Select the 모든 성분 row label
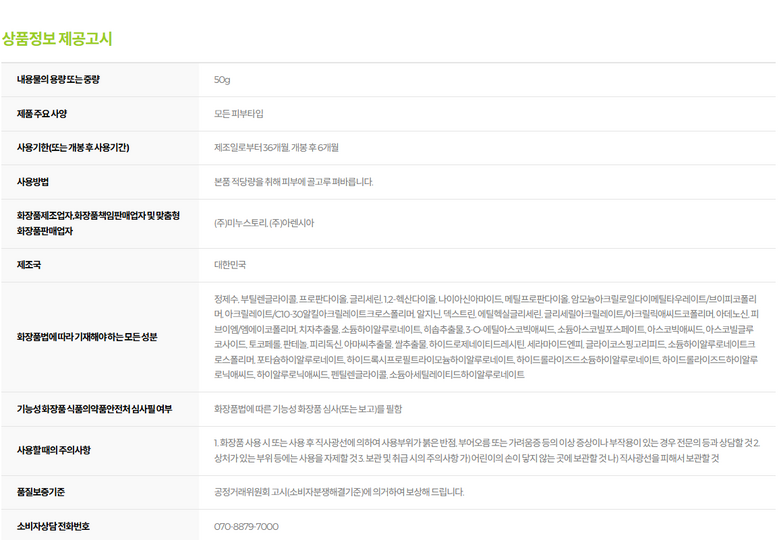Viewport: 779px width, 540px height. tap(87, 337)
